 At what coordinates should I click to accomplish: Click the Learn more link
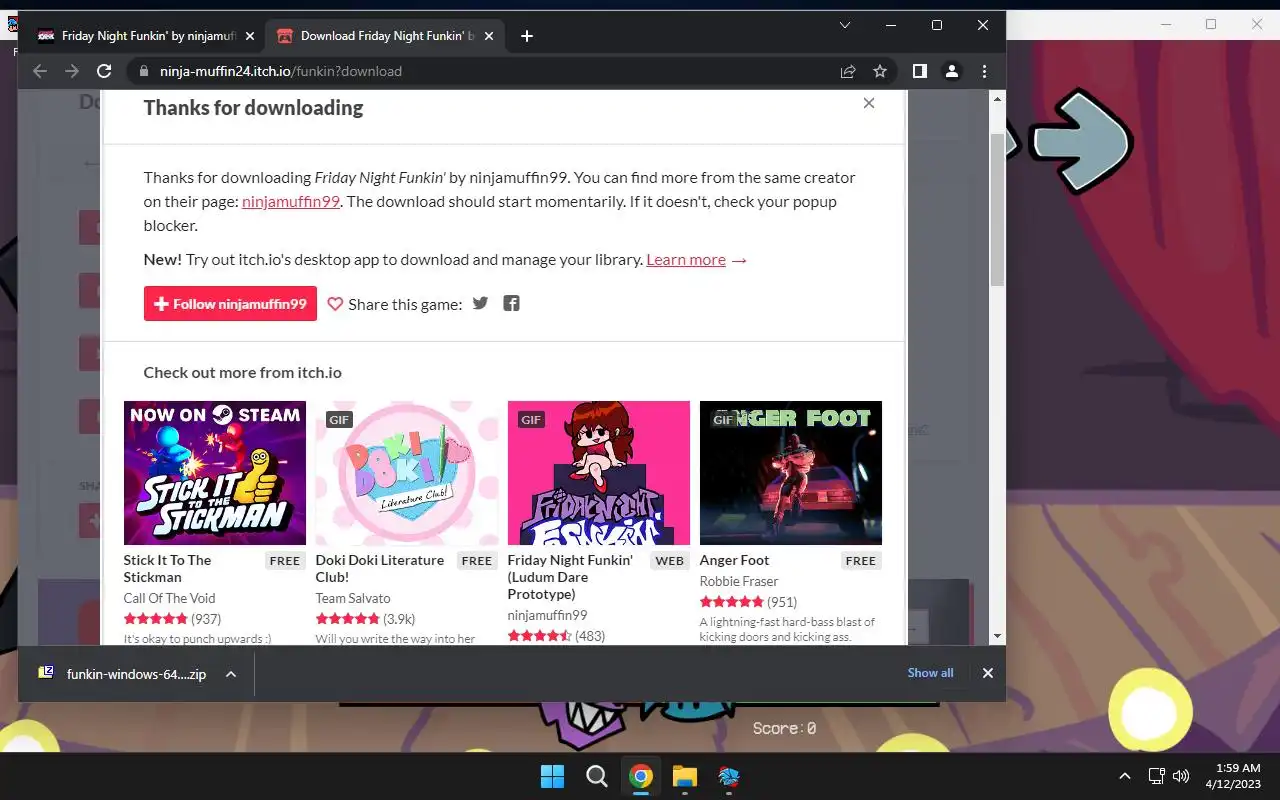[x=686, y=259]
